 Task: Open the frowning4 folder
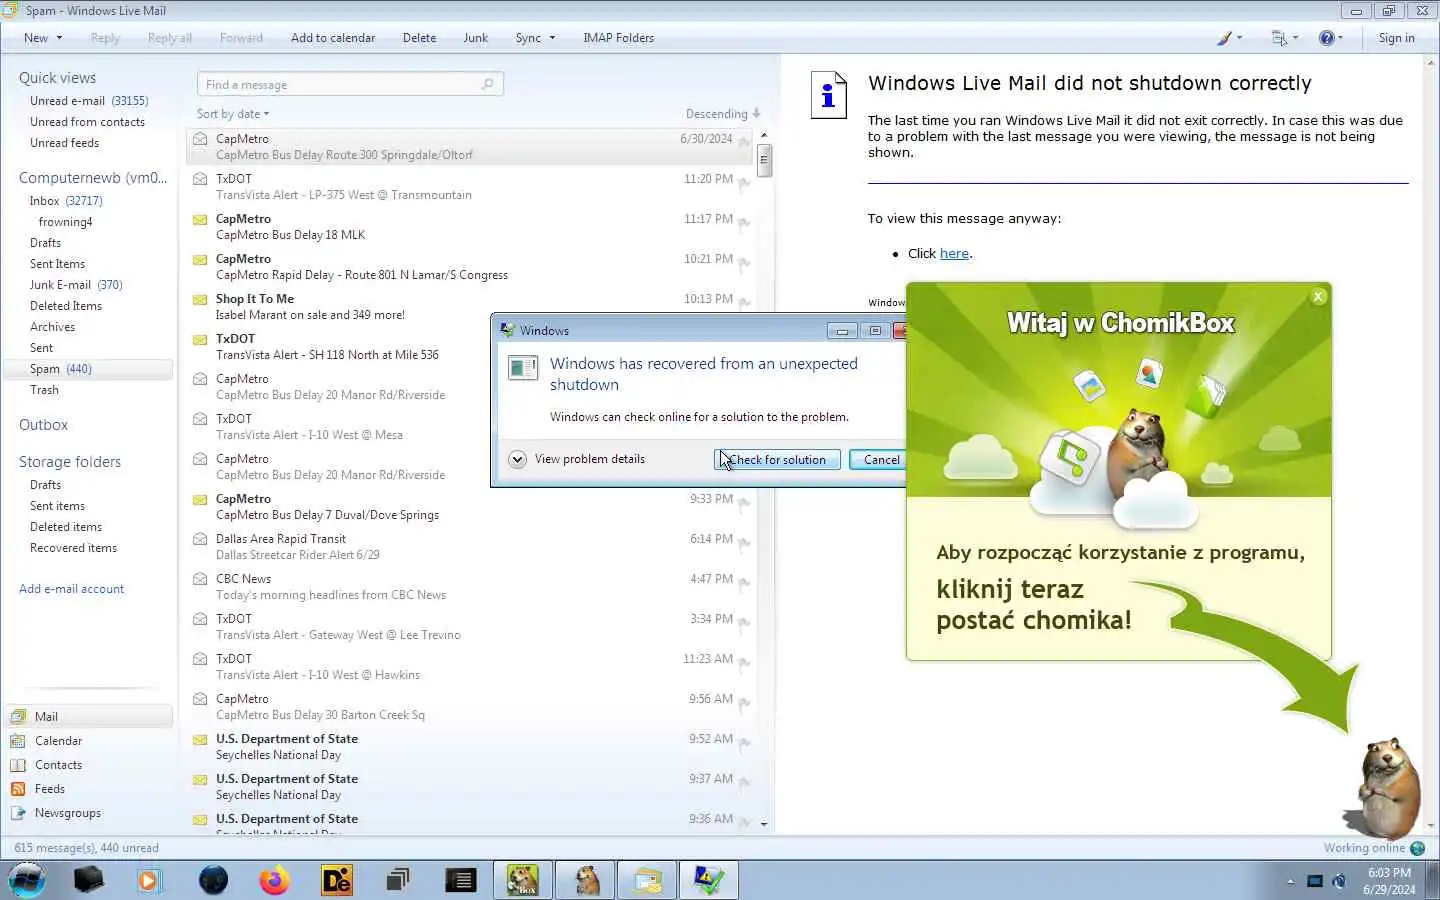(x=65, y=222)
